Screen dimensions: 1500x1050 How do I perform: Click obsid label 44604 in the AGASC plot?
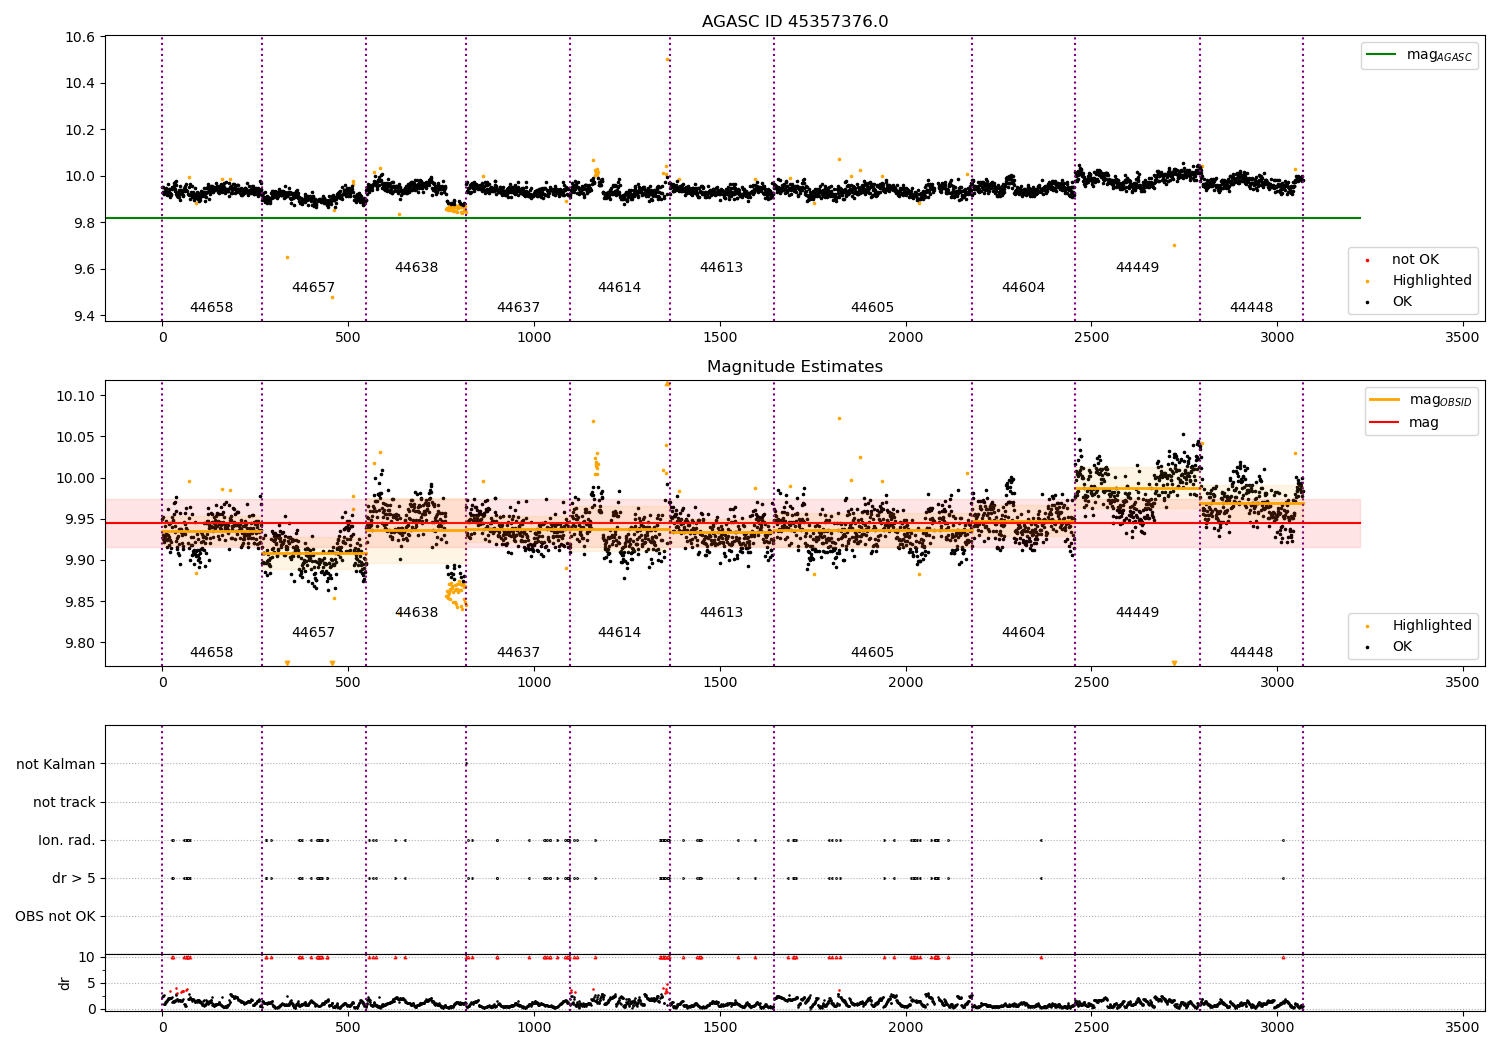(x=1023, y=288)
